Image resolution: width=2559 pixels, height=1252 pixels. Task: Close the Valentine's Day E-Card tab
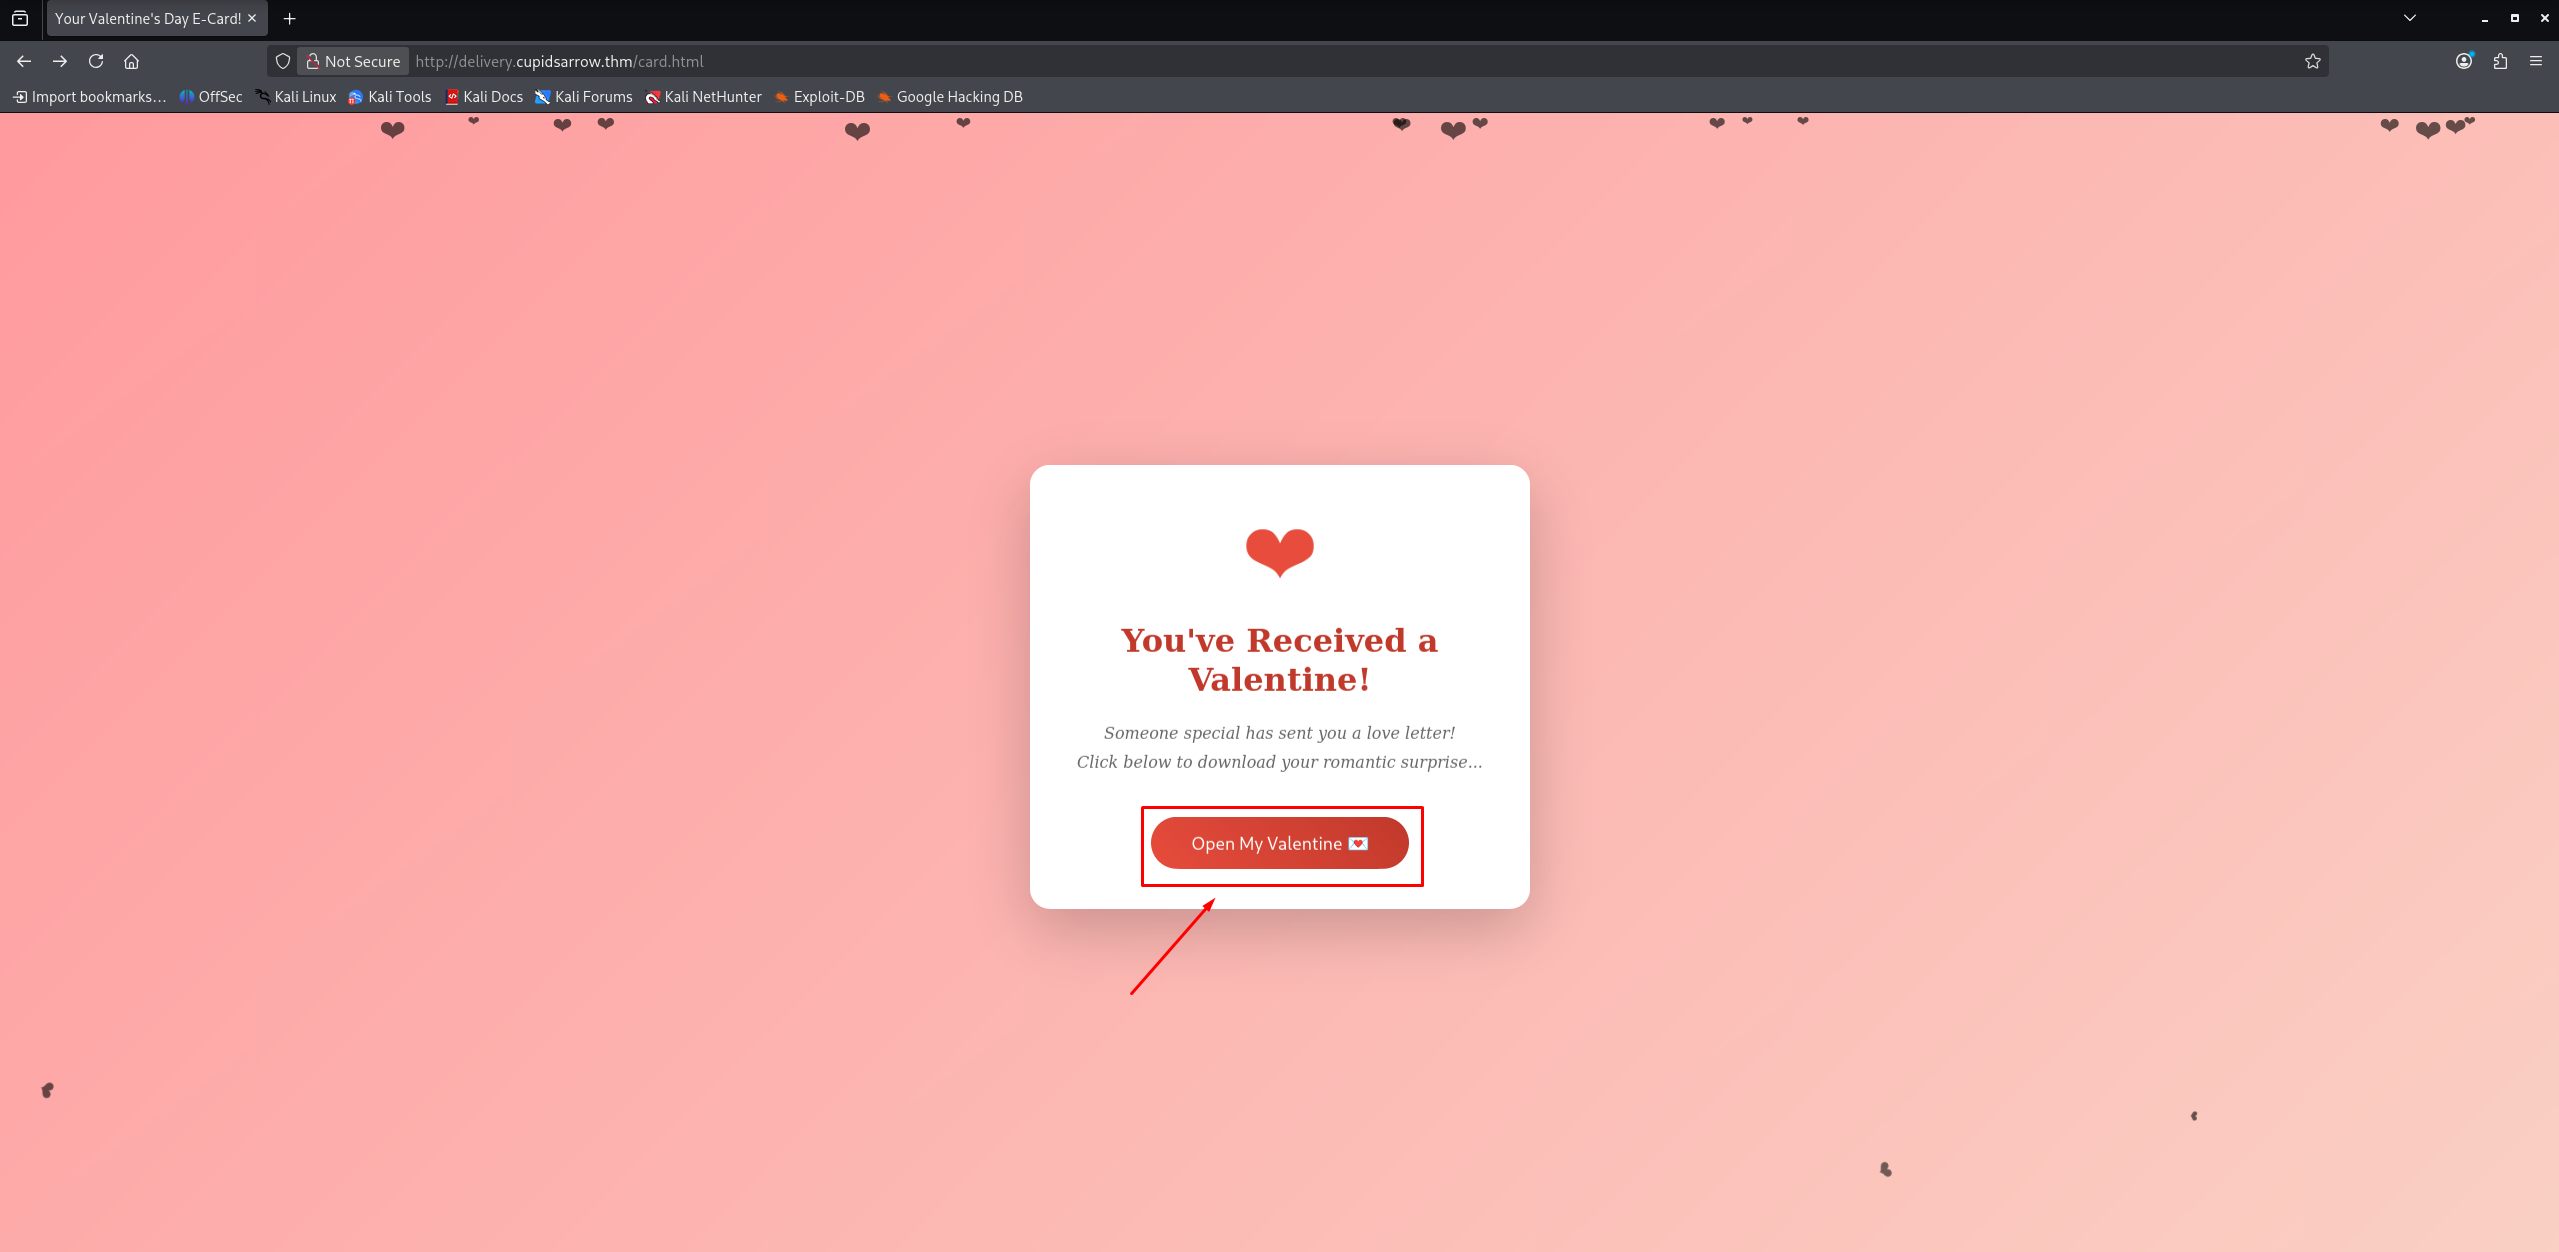pyautogui.click(x=252, y=18)
